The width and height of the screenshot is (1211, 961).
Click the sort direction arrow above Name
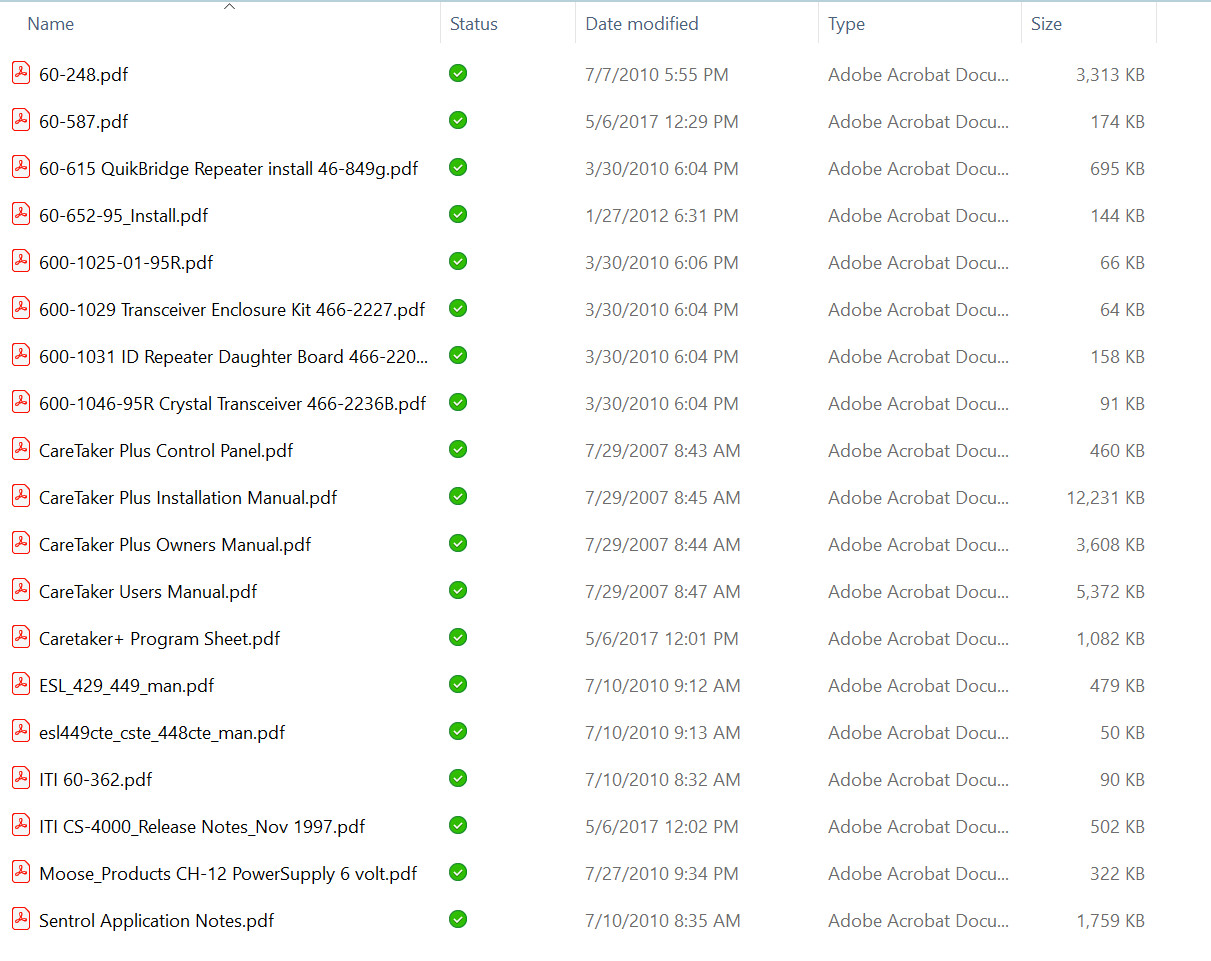[x=229, y=7]
